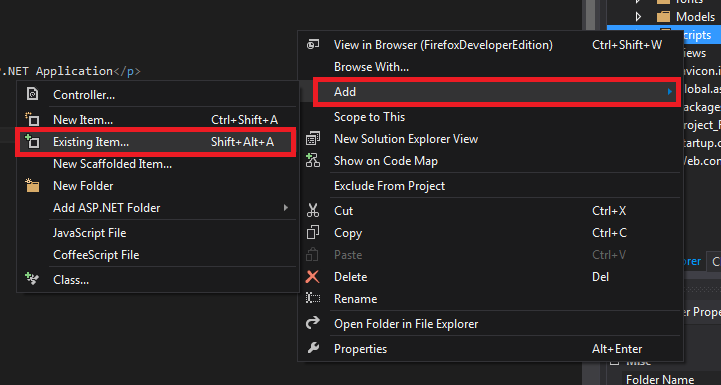Click the Rename icon
The image size is (721, 385).
pos(313,299)
